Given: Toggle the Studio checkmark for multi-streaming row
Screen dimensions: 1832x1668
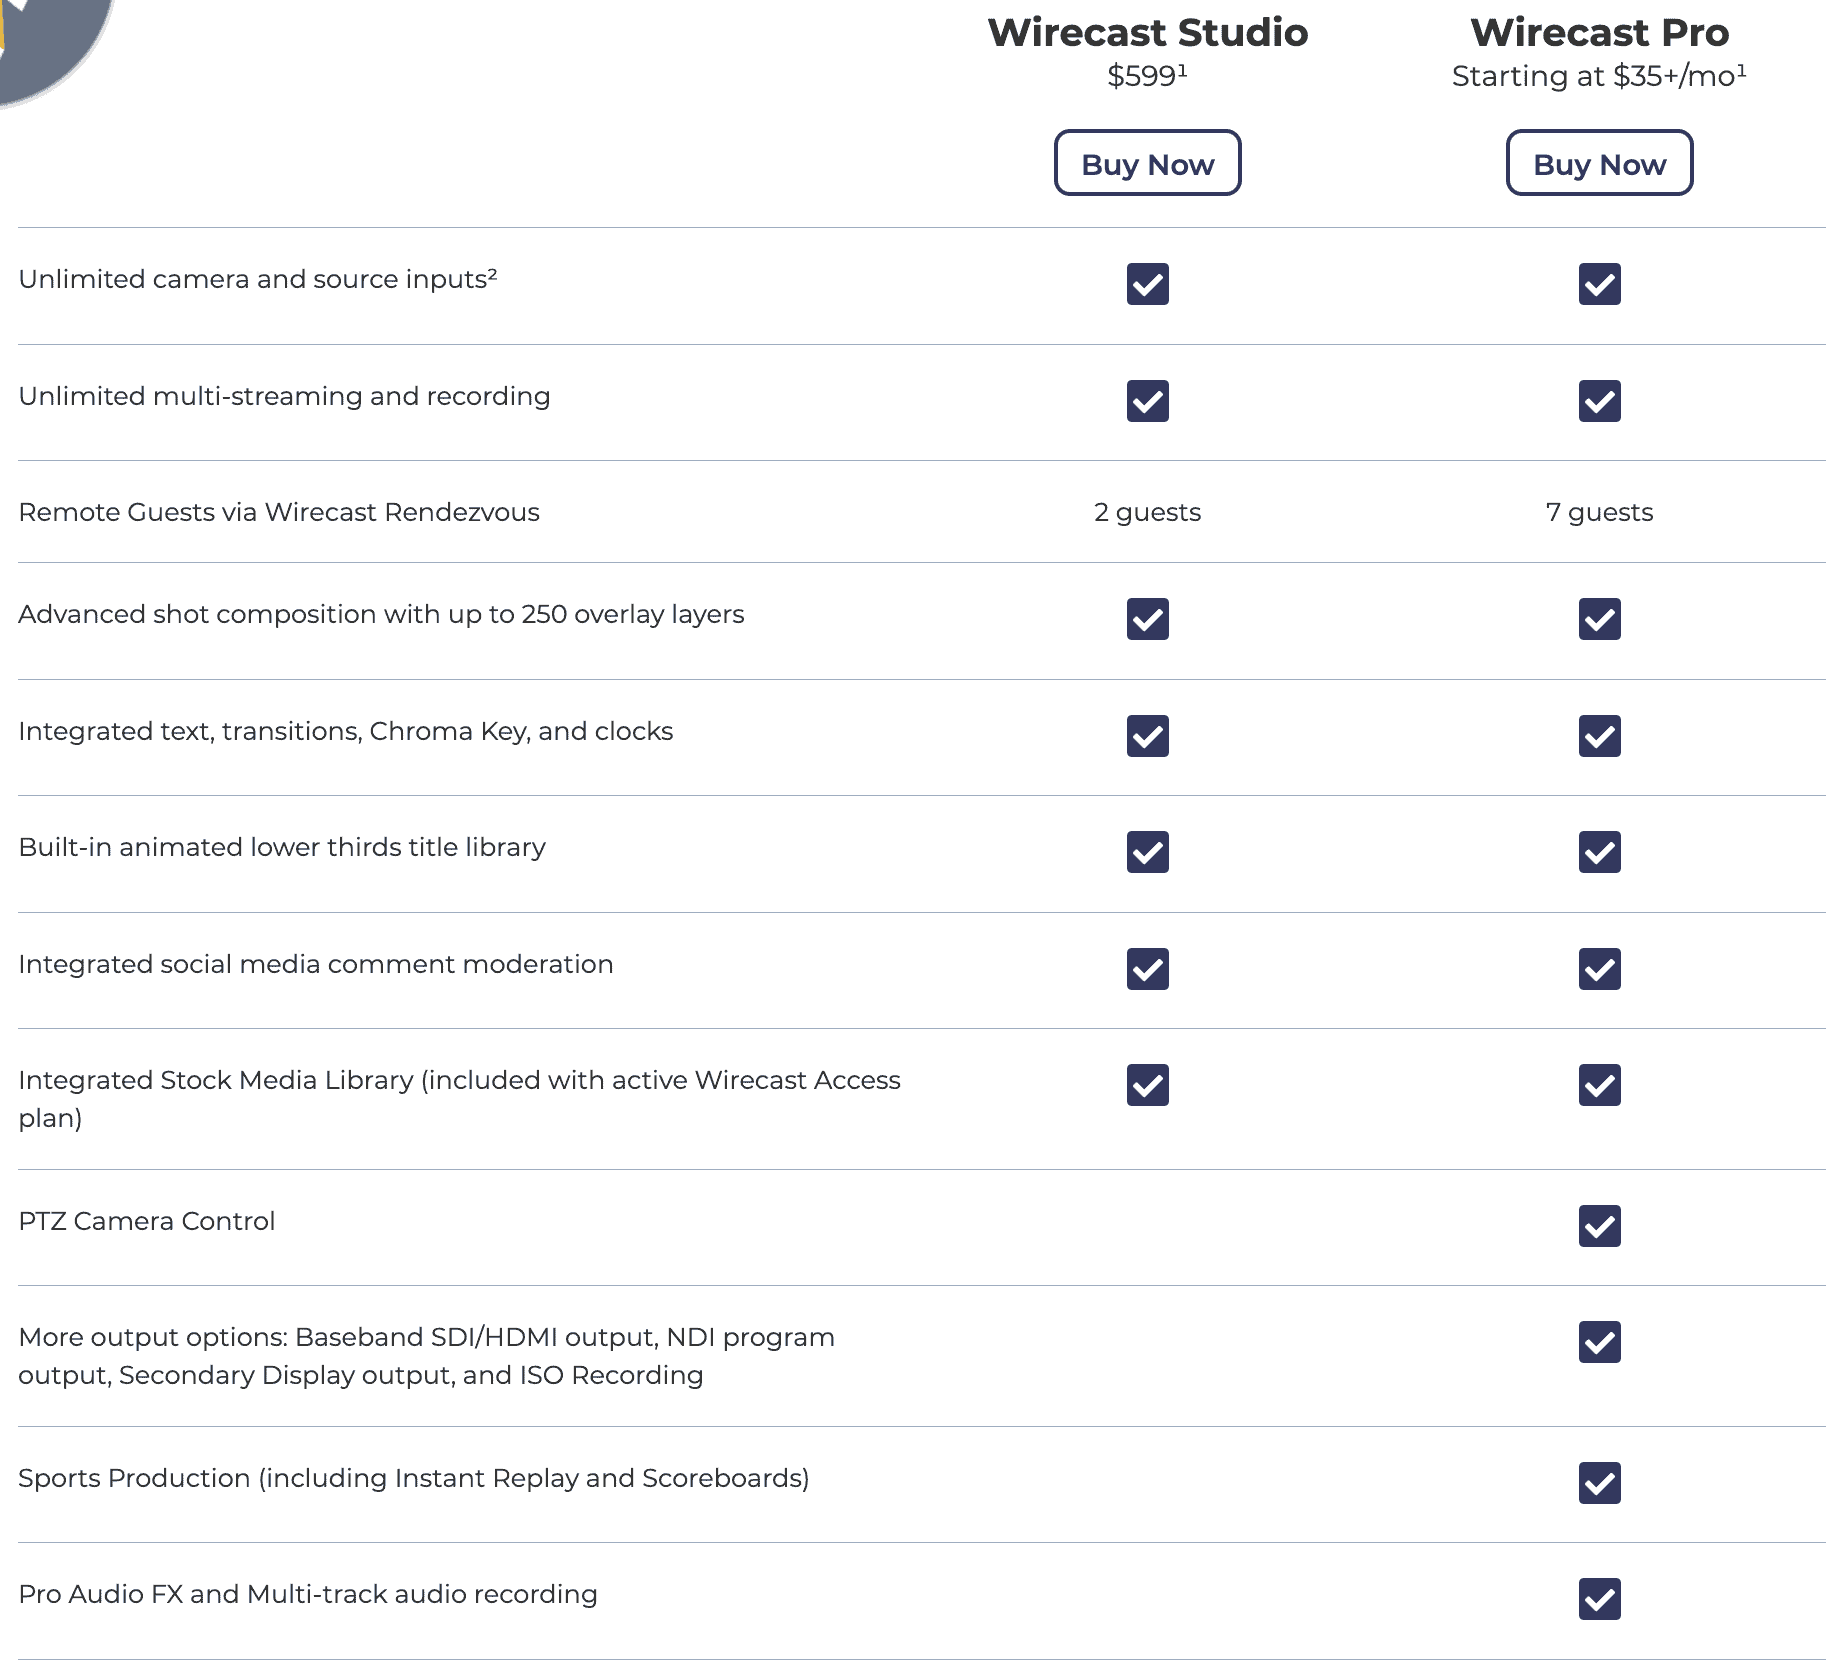Looking at the screenshot, I should pyautogui.click(x=1147, y=402).
